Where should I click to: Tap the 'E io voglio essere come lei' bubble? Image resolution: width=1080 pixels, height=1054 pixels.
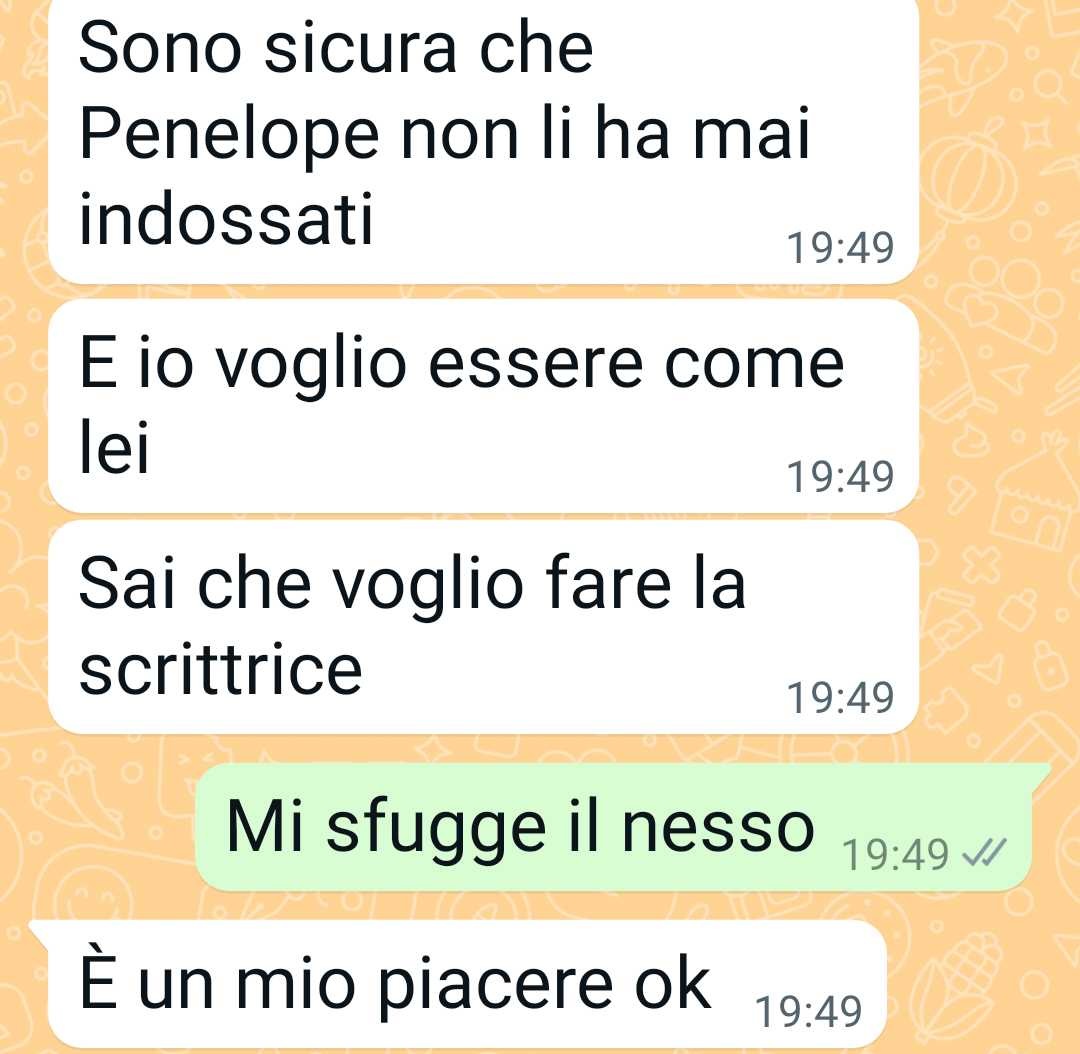(x=484, y=406)
